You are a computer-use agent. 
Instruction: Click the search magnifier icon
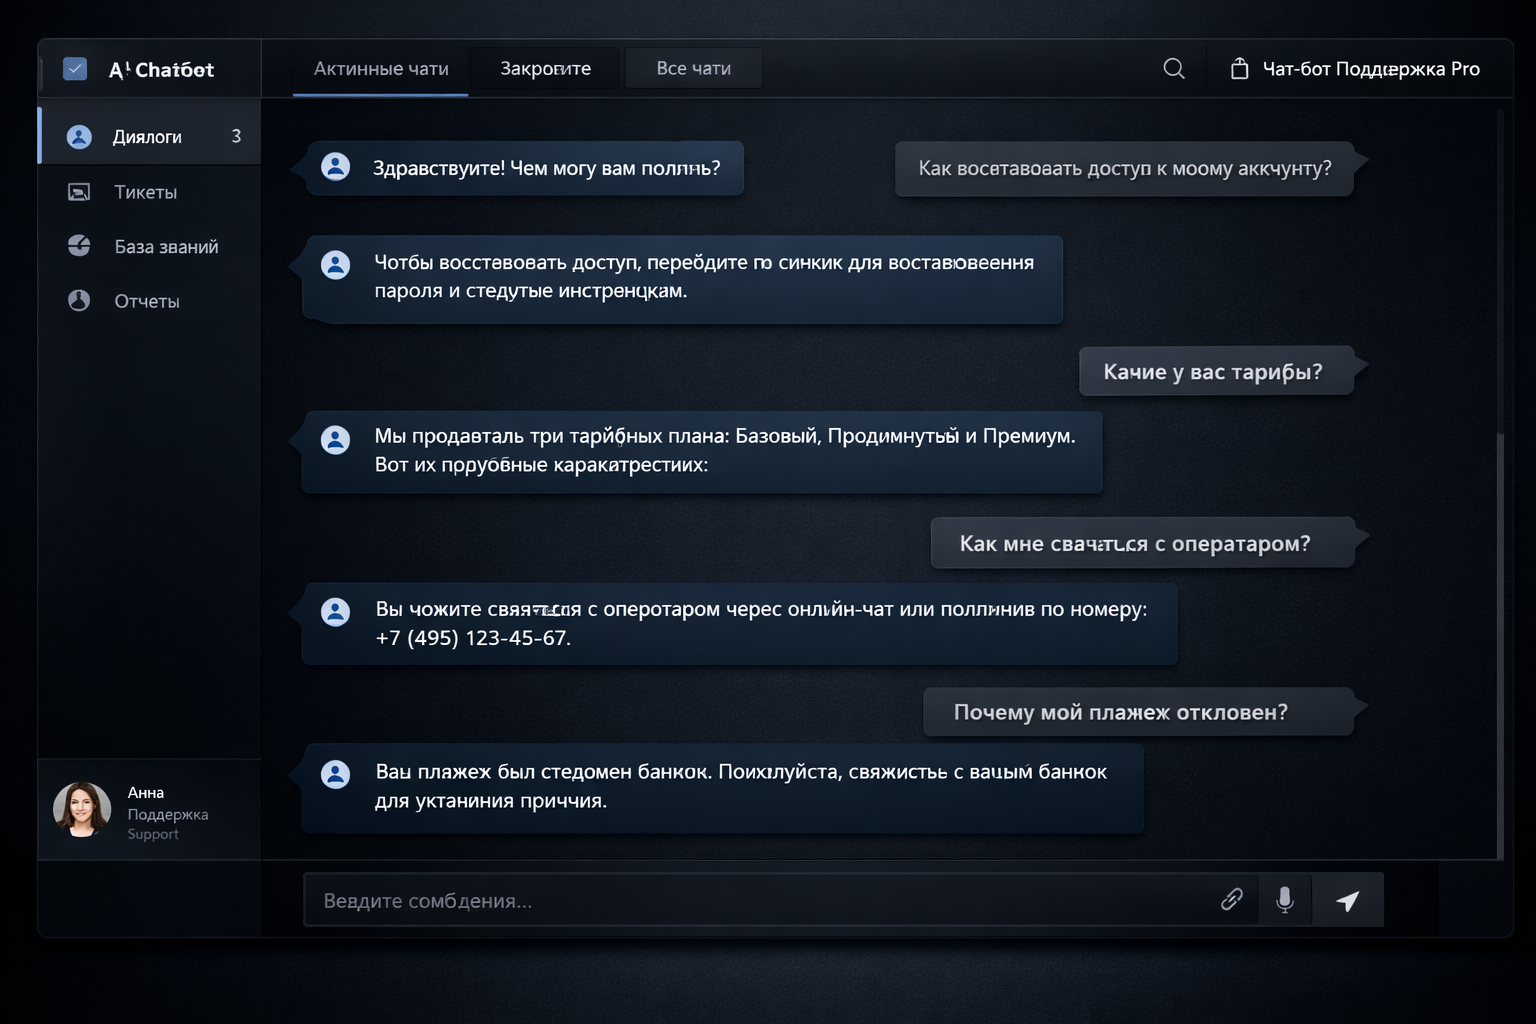(x=1174, y=68)
